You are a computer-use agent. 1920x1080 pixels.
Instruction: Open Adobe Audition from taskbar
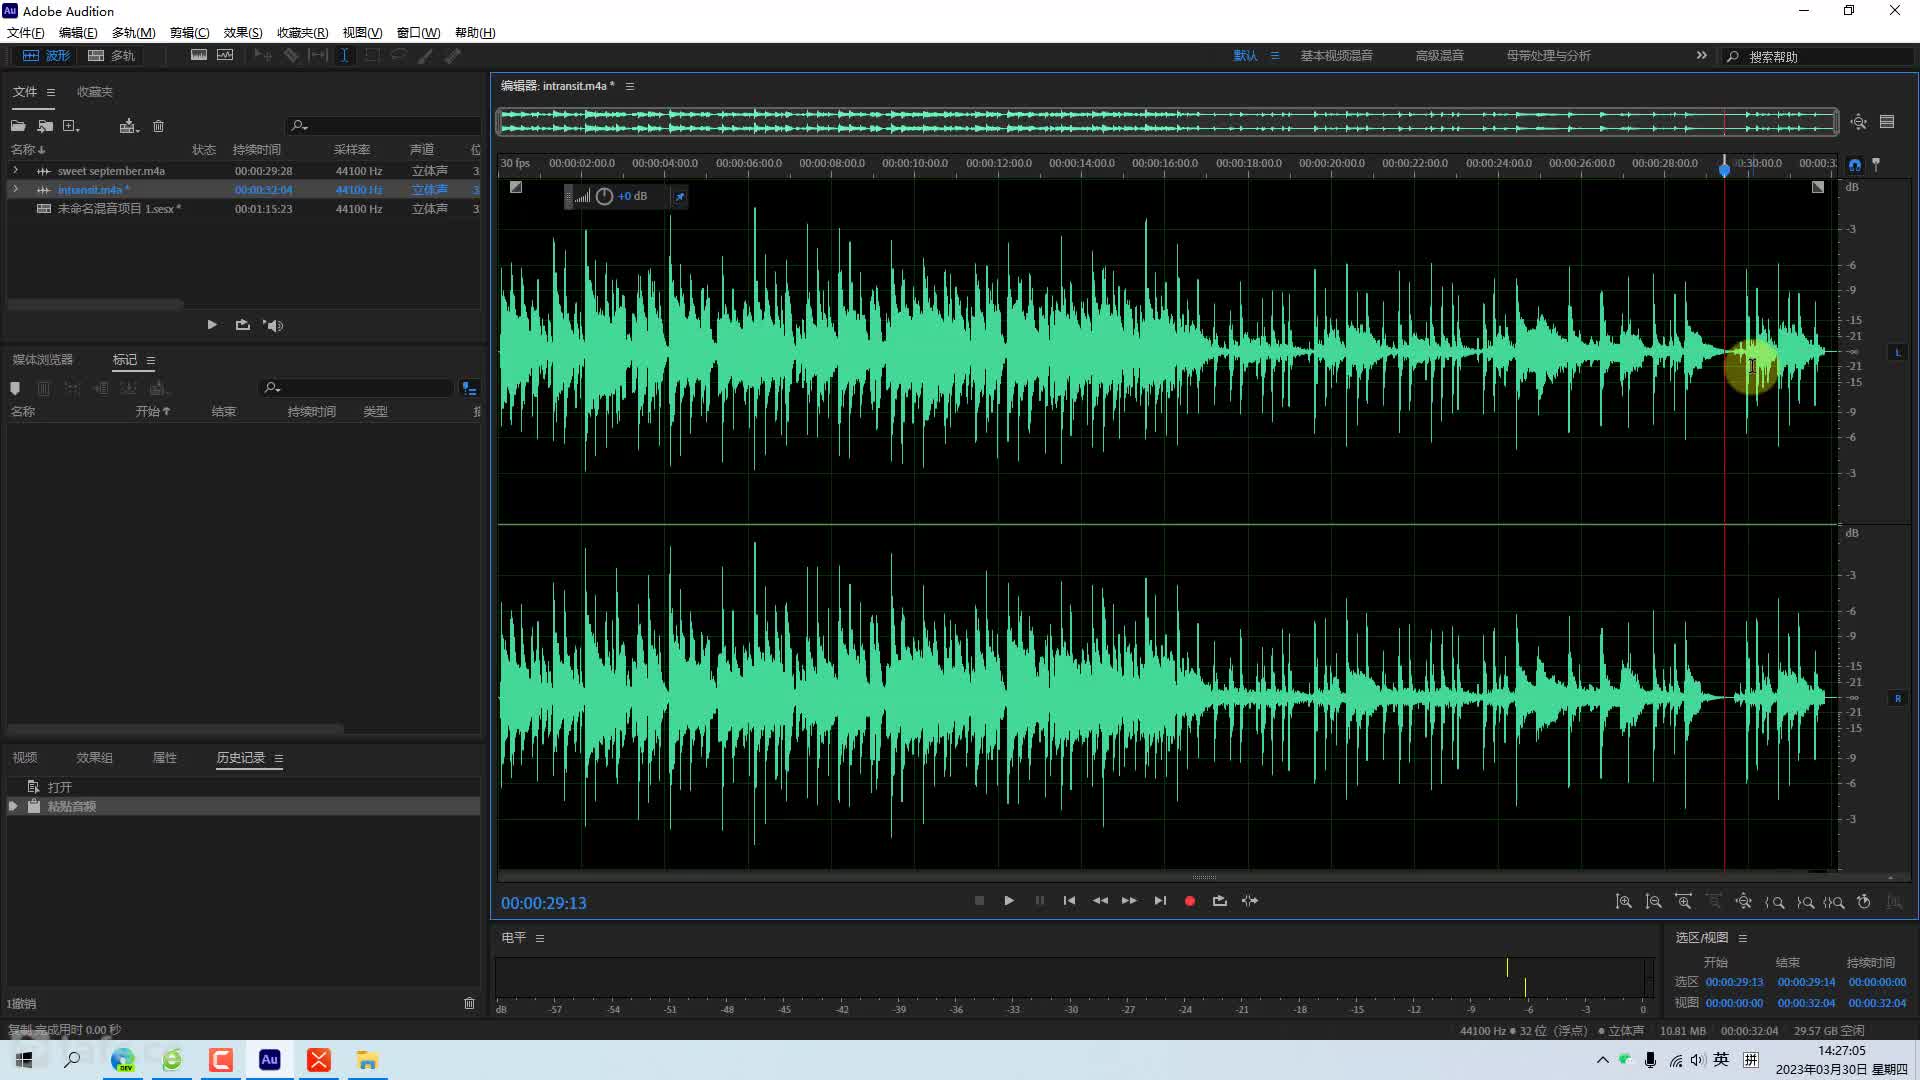pos(269,1060)
